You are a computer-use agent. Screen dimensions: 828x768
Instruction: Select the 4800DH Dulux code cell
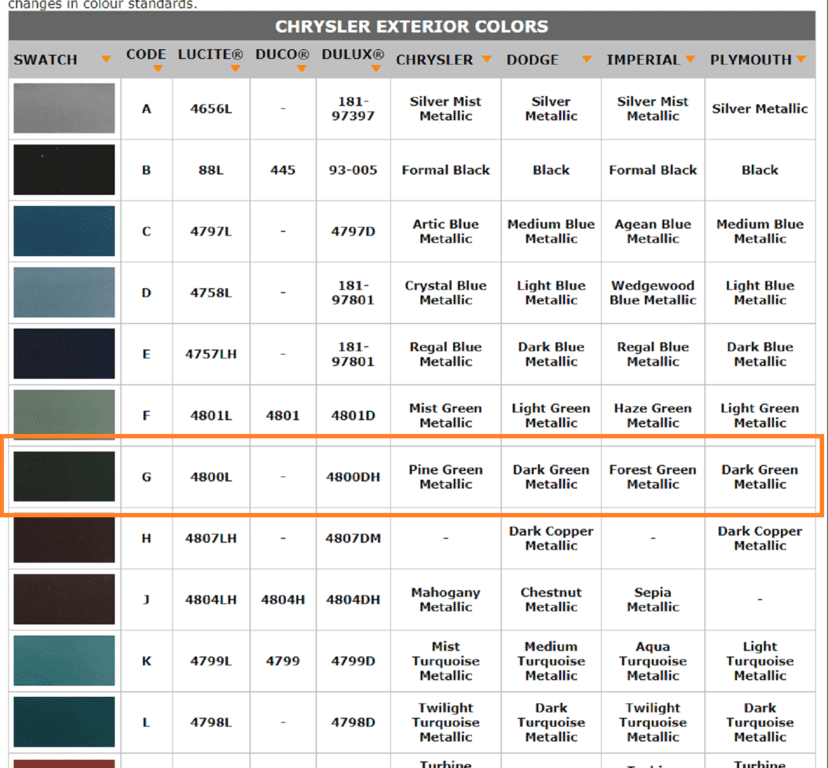click(353, 477)
